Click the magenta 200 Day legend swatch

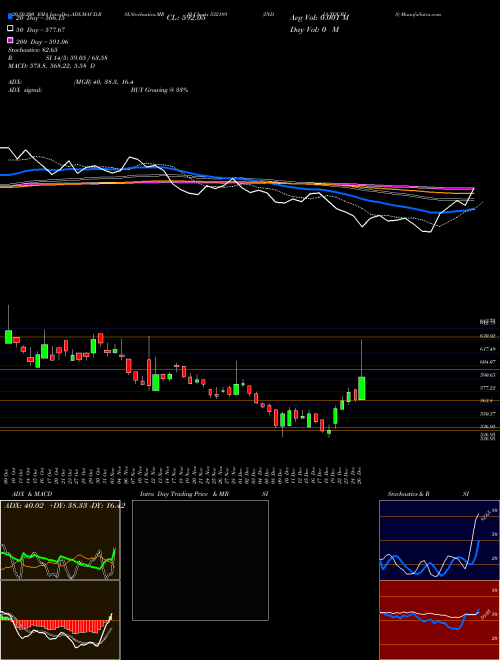tap(11, 40)
